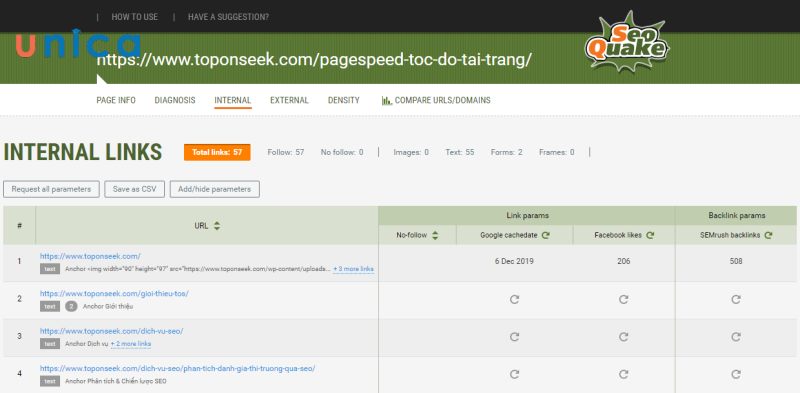Load Google cachedate for dich-vu-seo row
800x393 pixels.
[x=514, y=337]
